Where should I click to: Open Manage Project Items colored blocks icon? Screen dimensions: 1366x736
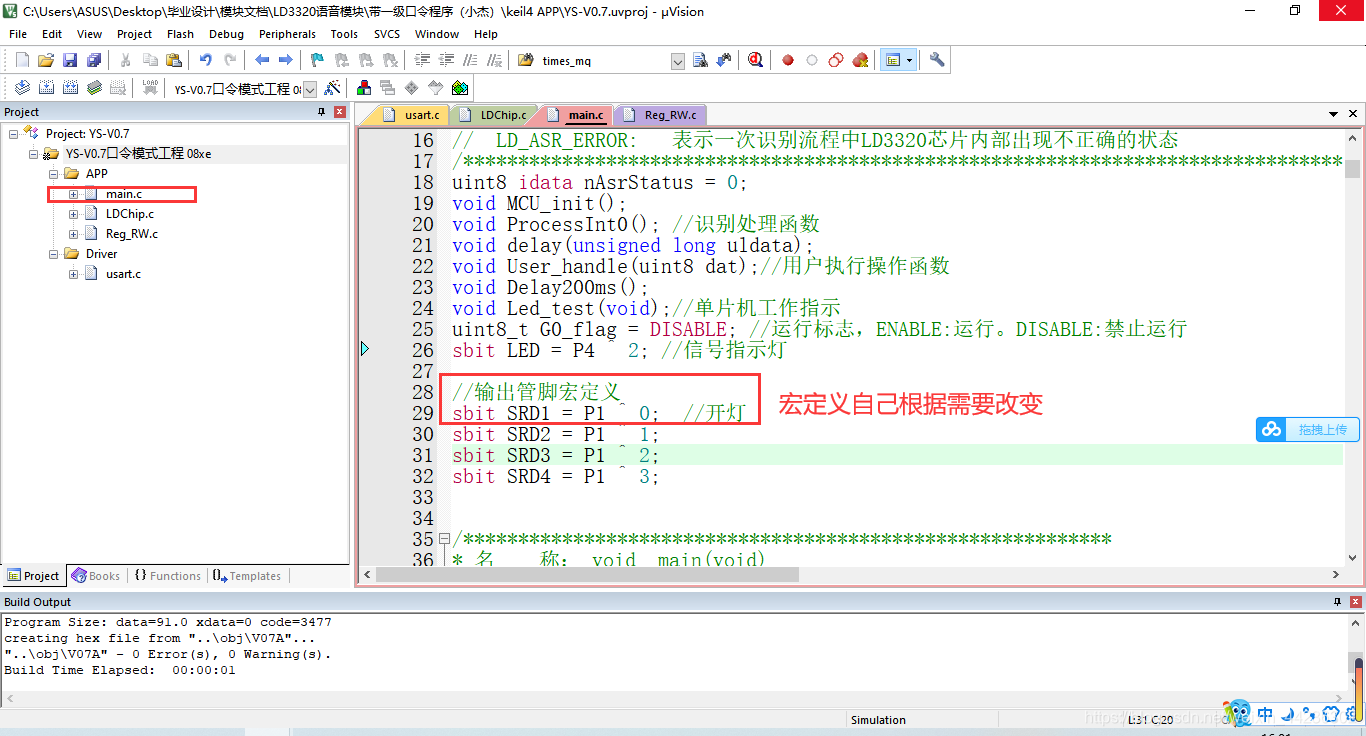pyautogui.click(x=364, y=88)
